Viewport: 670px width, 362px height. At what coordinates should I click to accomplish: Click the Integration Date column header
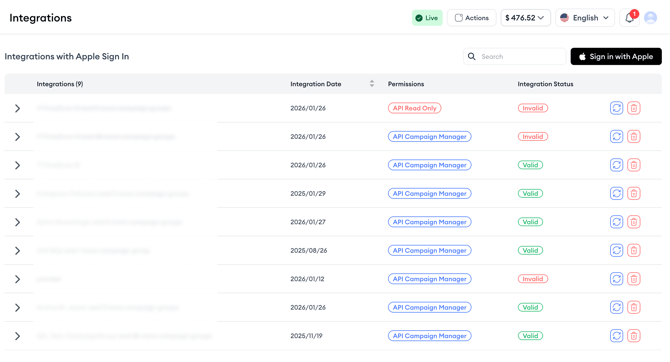(316, 84)
